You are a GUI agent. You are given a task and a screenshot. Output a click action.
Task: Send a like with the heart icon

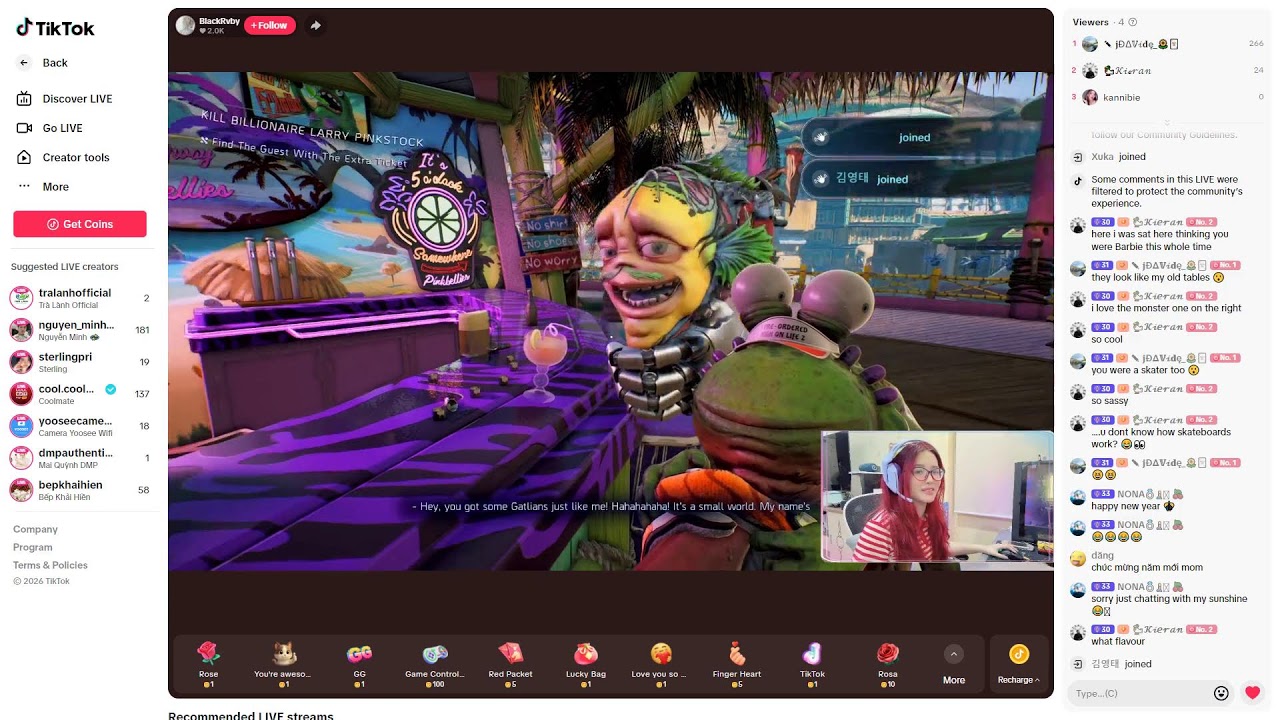pyautogui.click(x=1252, y=693)
